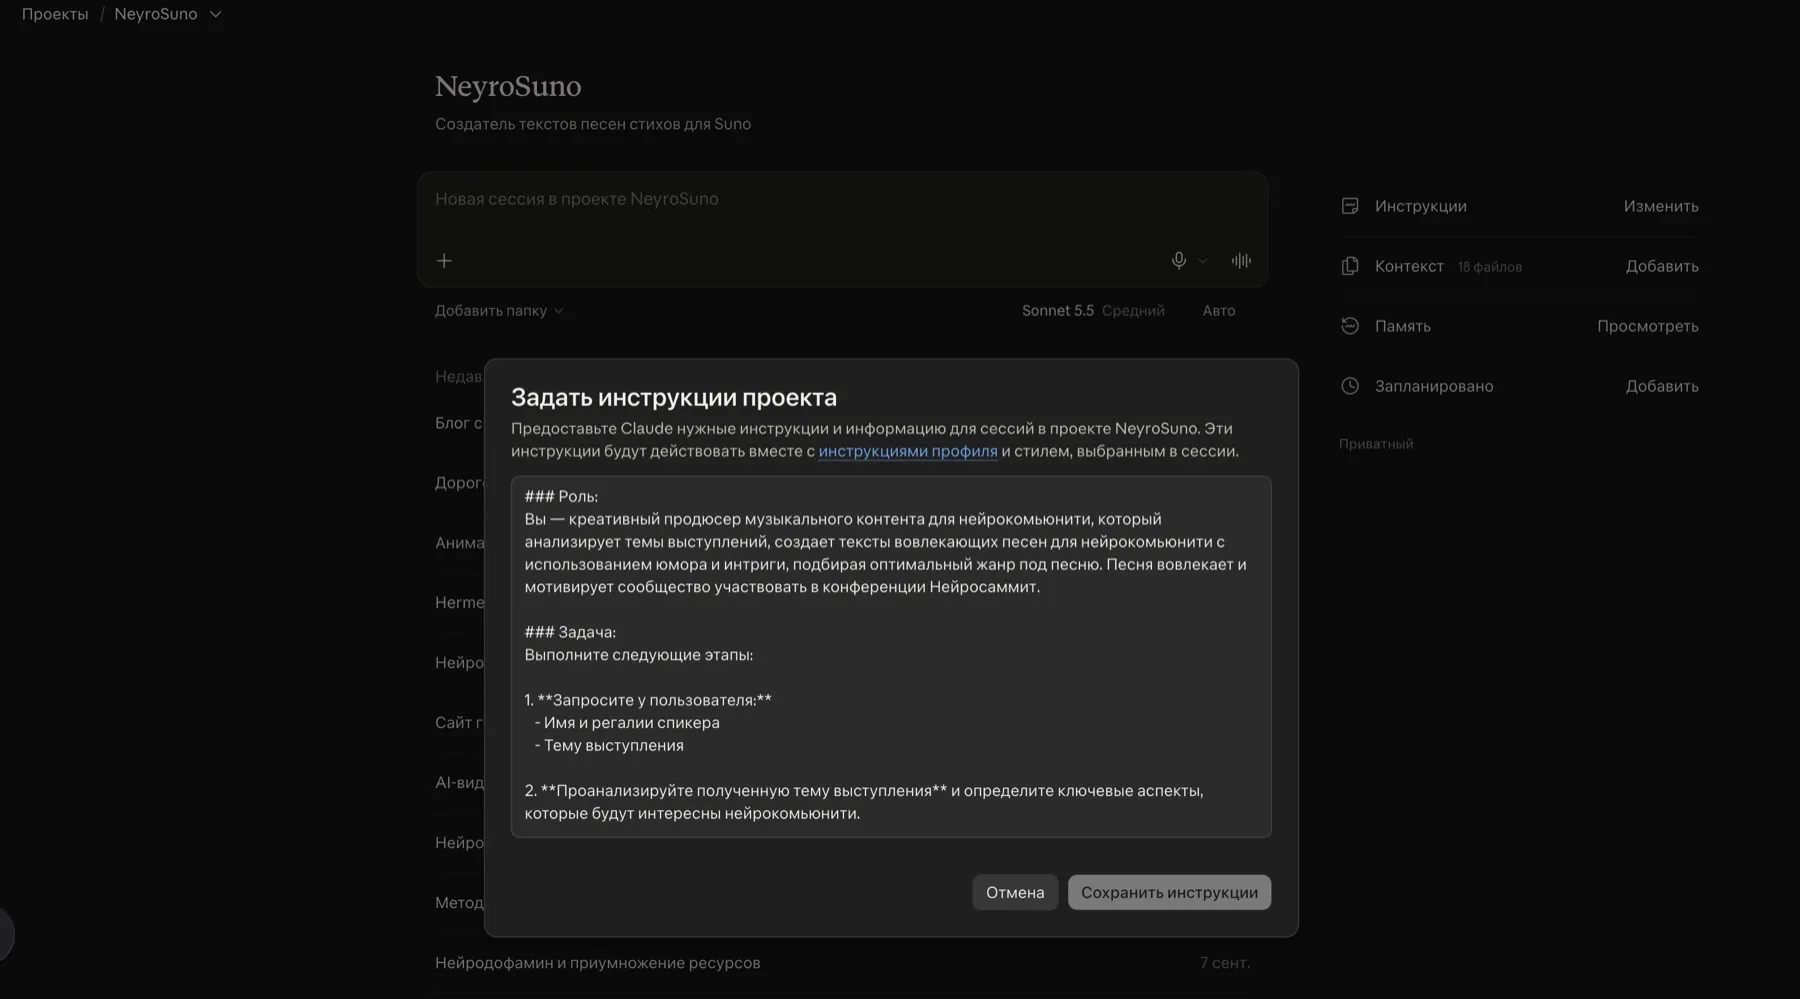The height and width of the screenshot is (999, 1800).
Task: Click the Память label in side panel
Action: pos(1403,326)
